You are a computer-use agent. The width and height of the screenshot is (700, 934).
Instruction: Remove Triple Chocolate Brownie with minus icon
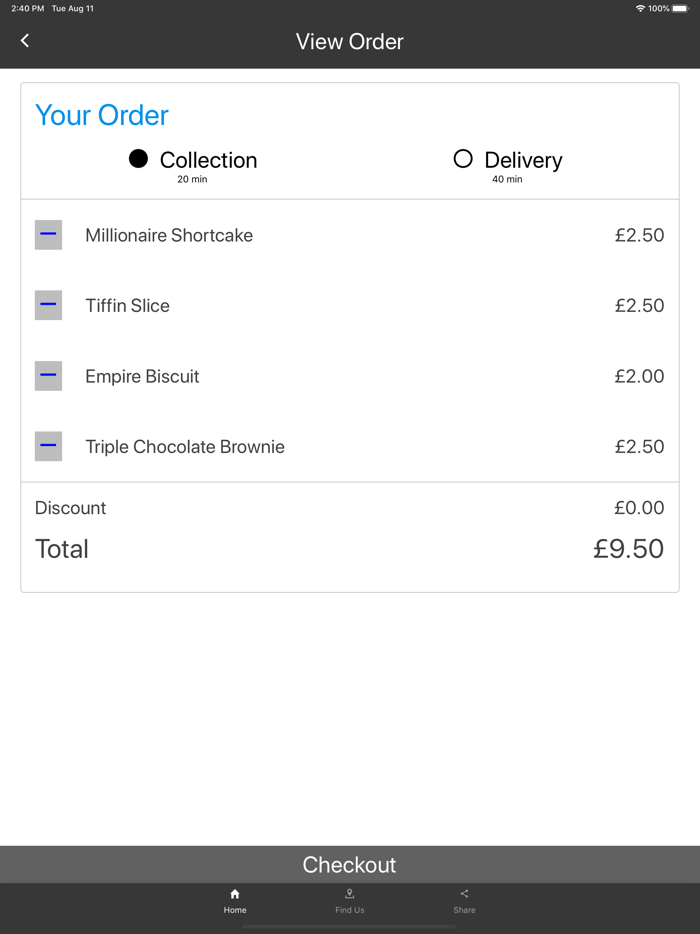(48, 446)
